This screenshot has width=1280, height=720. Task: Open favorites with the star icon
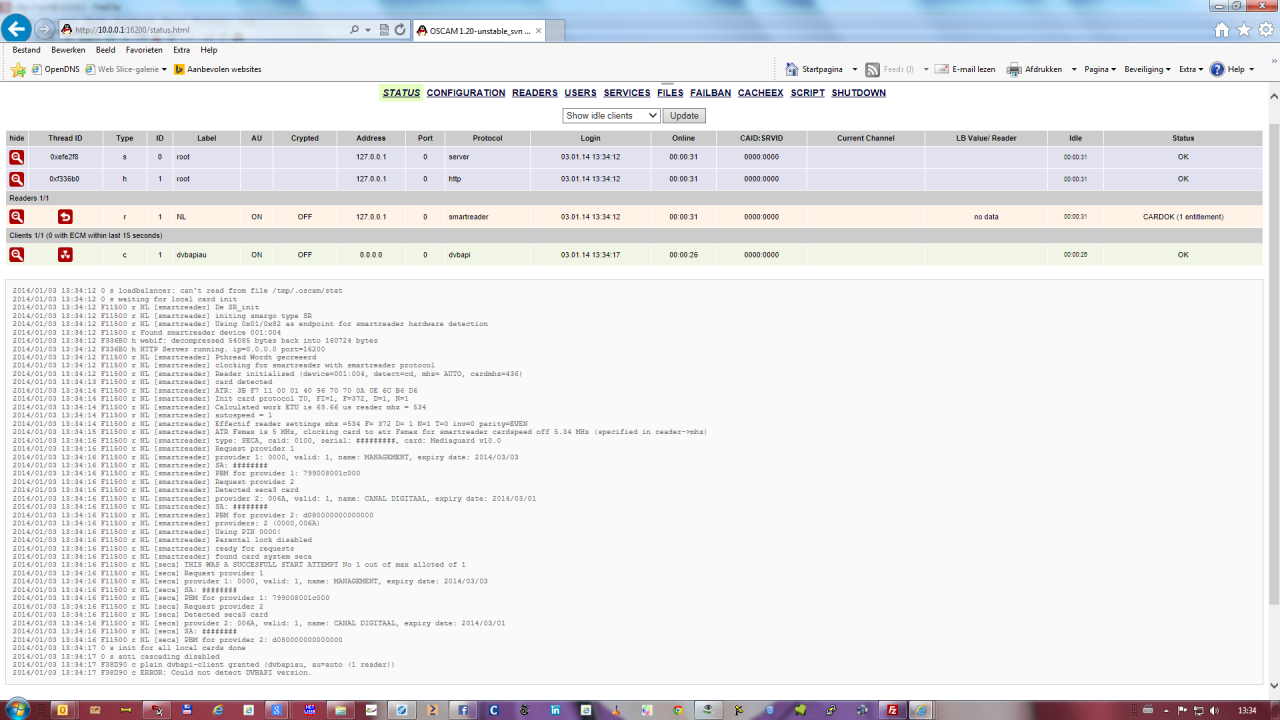tap(1244, 30)
